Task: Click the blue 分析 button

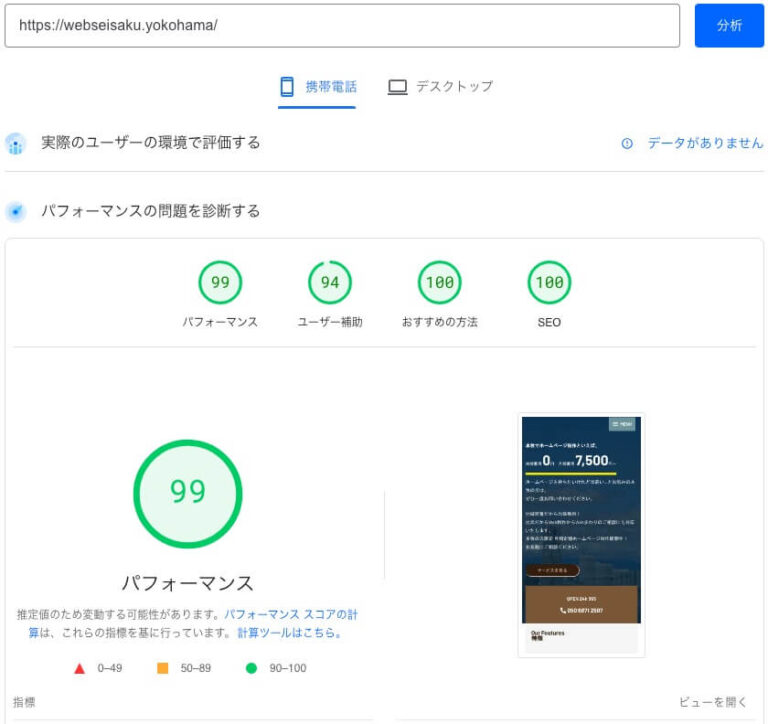Action: (x=729, y=26)
